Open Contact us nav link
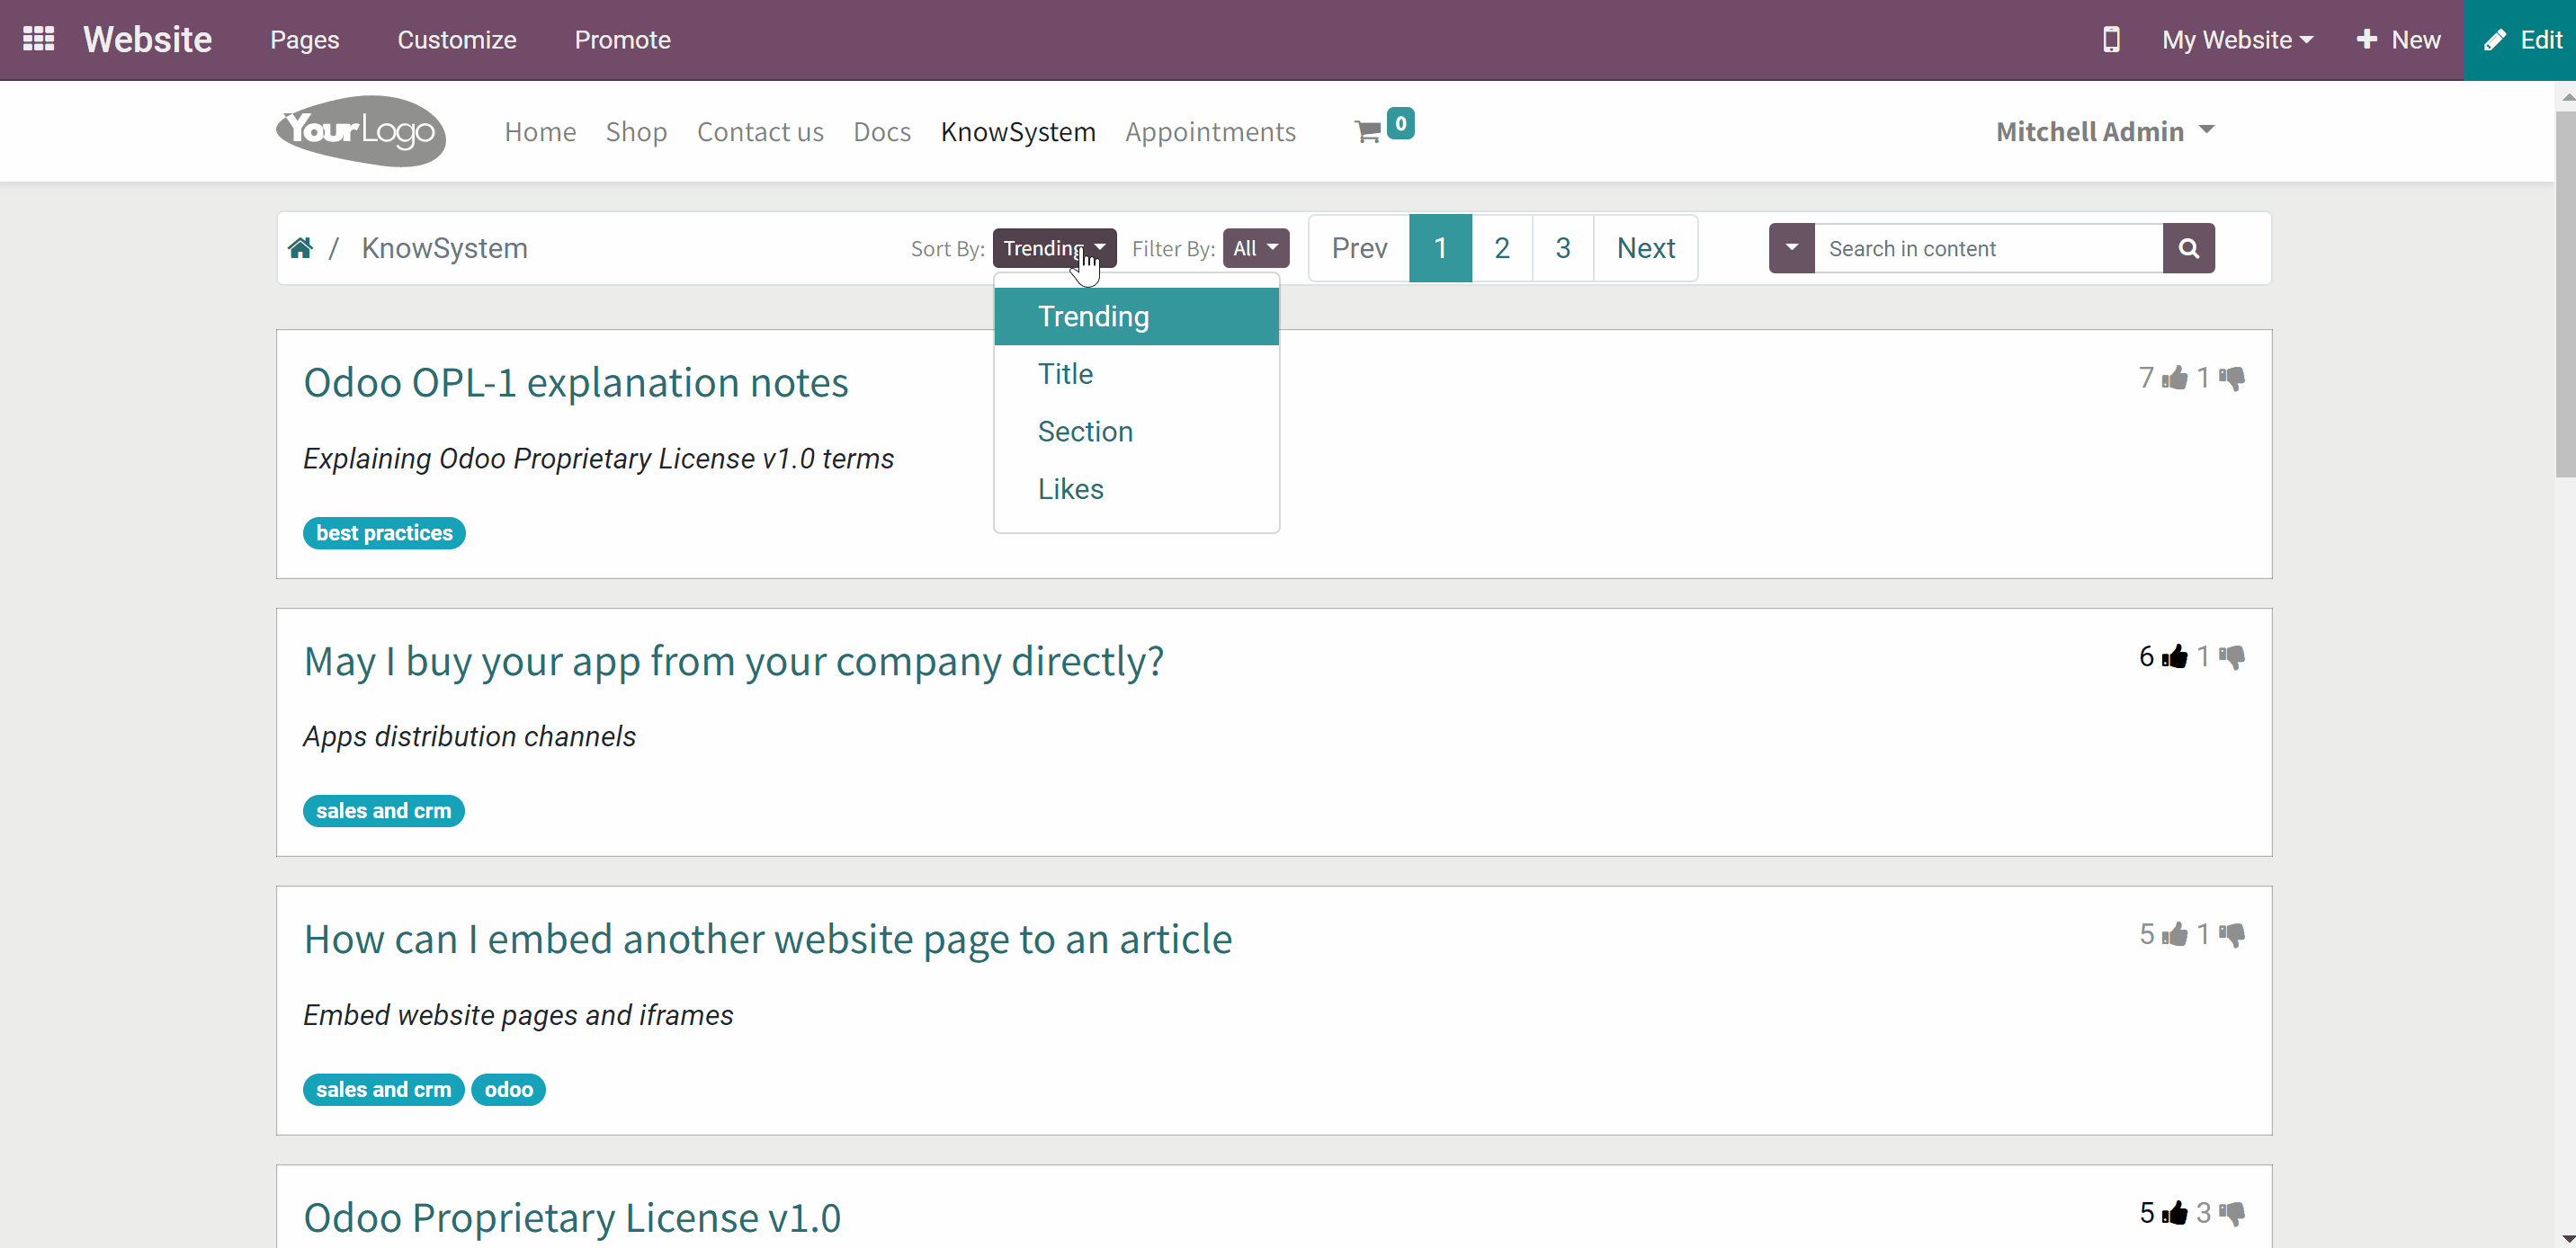Viewport: 2576px width, 1248px height. 760,132
